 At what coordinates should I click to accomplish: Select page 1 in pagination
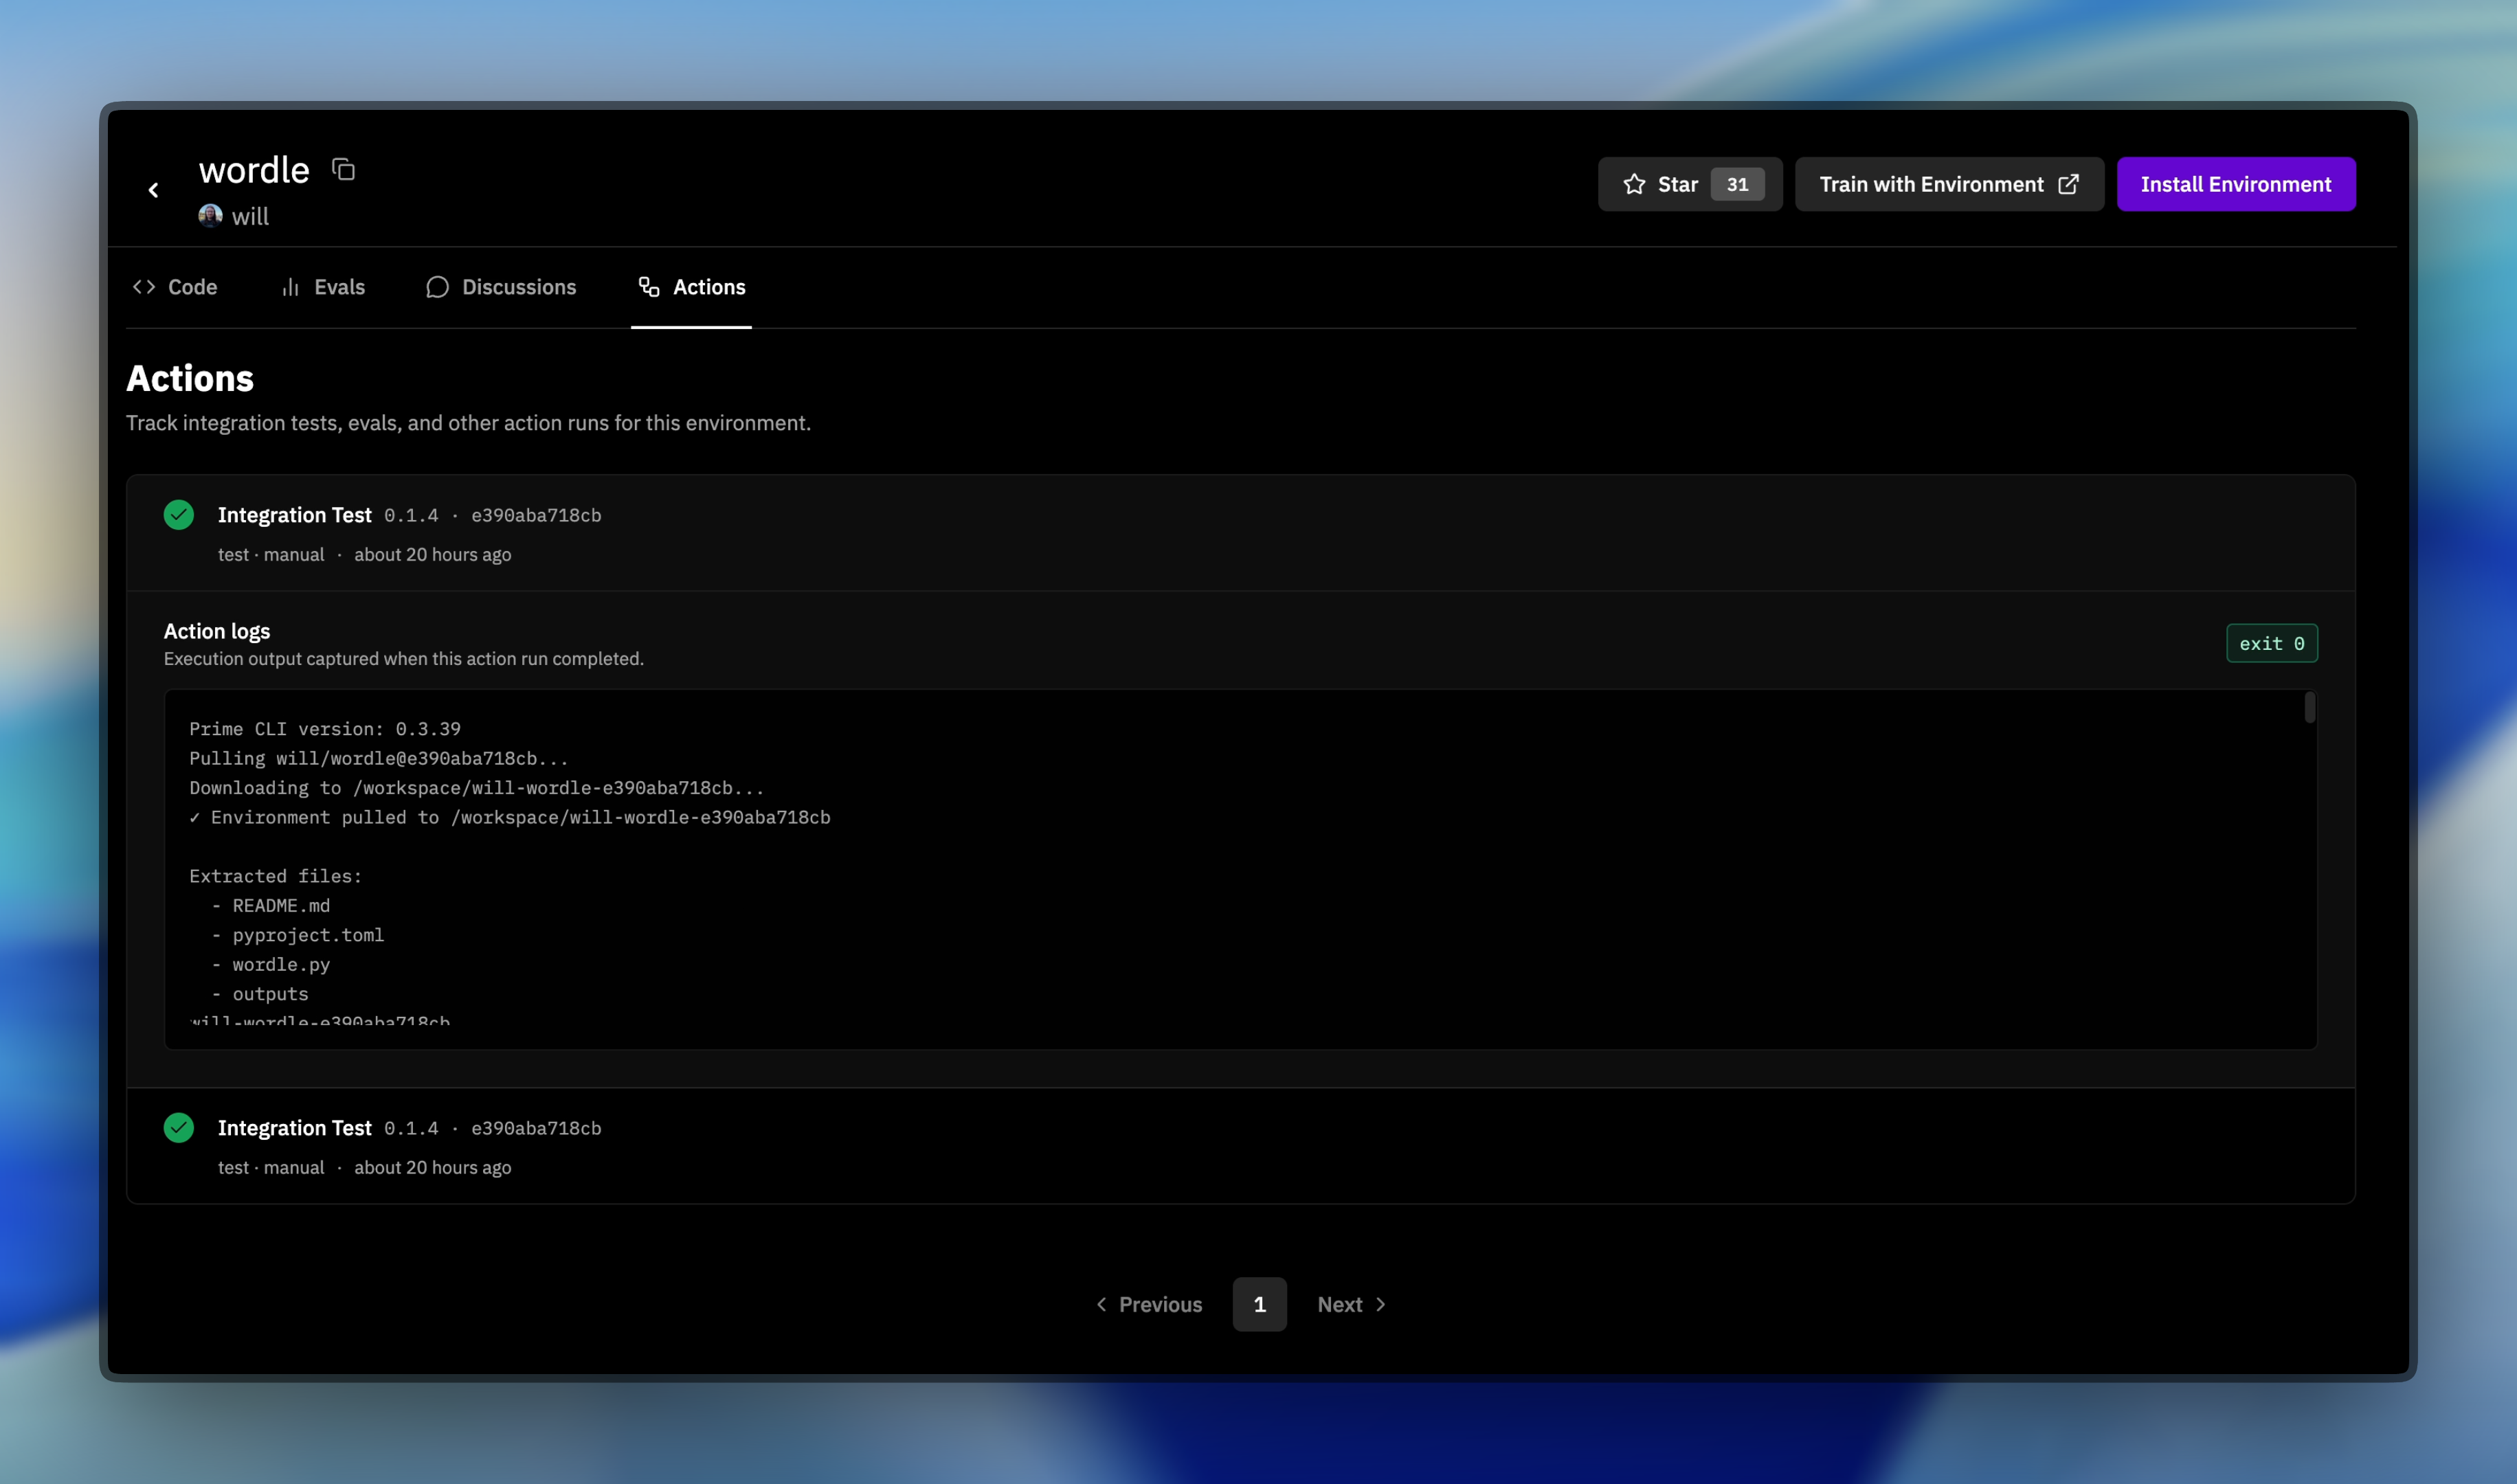tap(1259, 1304)
